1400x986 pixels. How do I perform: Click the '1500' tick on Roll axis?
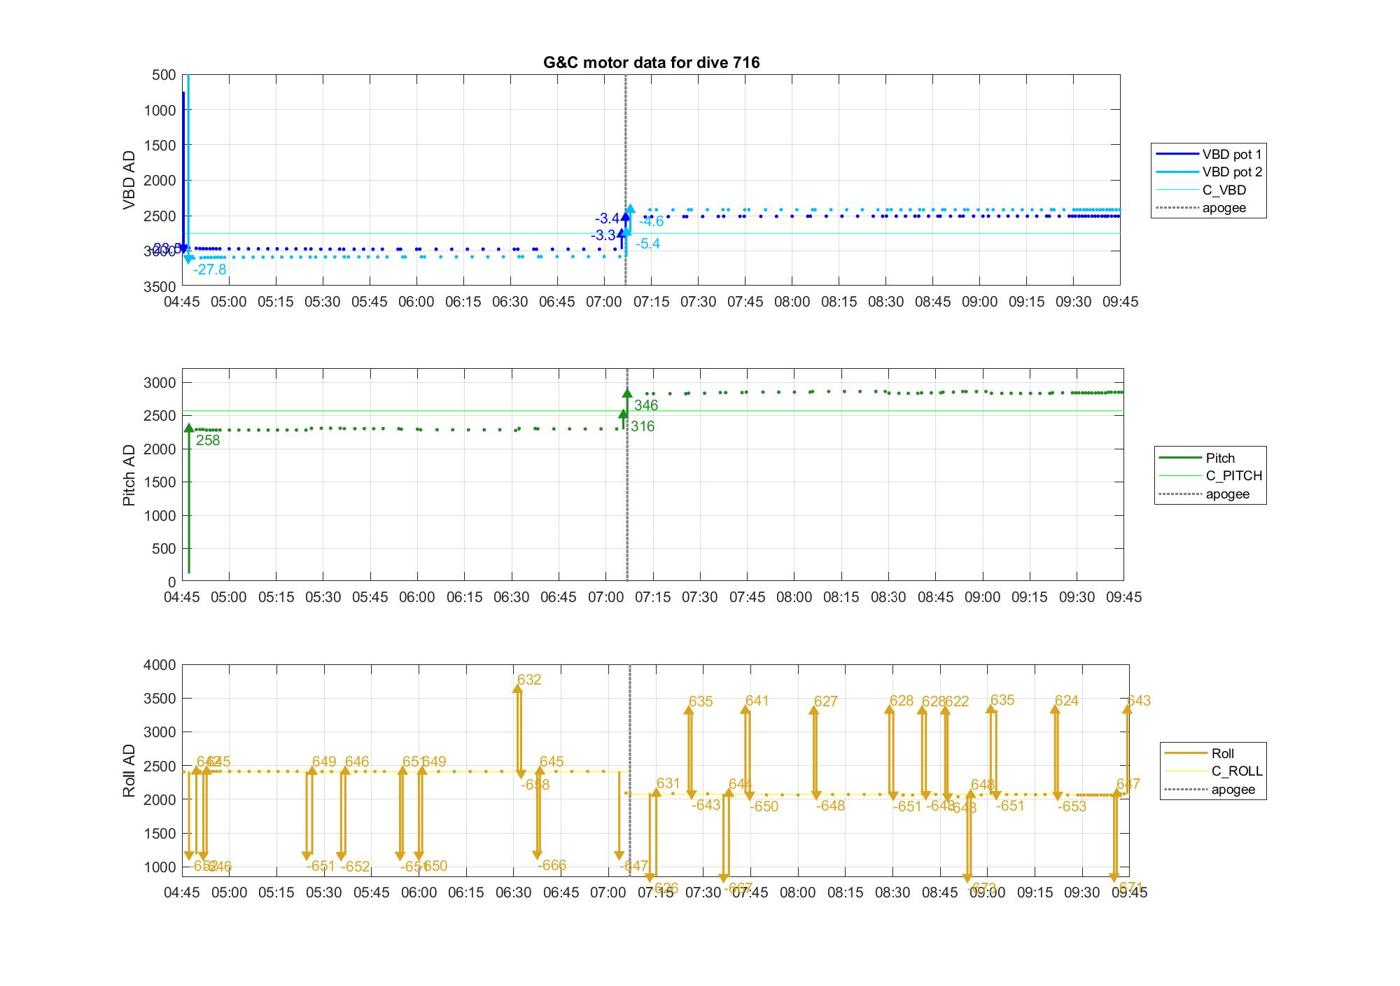[x=160, y=834]
